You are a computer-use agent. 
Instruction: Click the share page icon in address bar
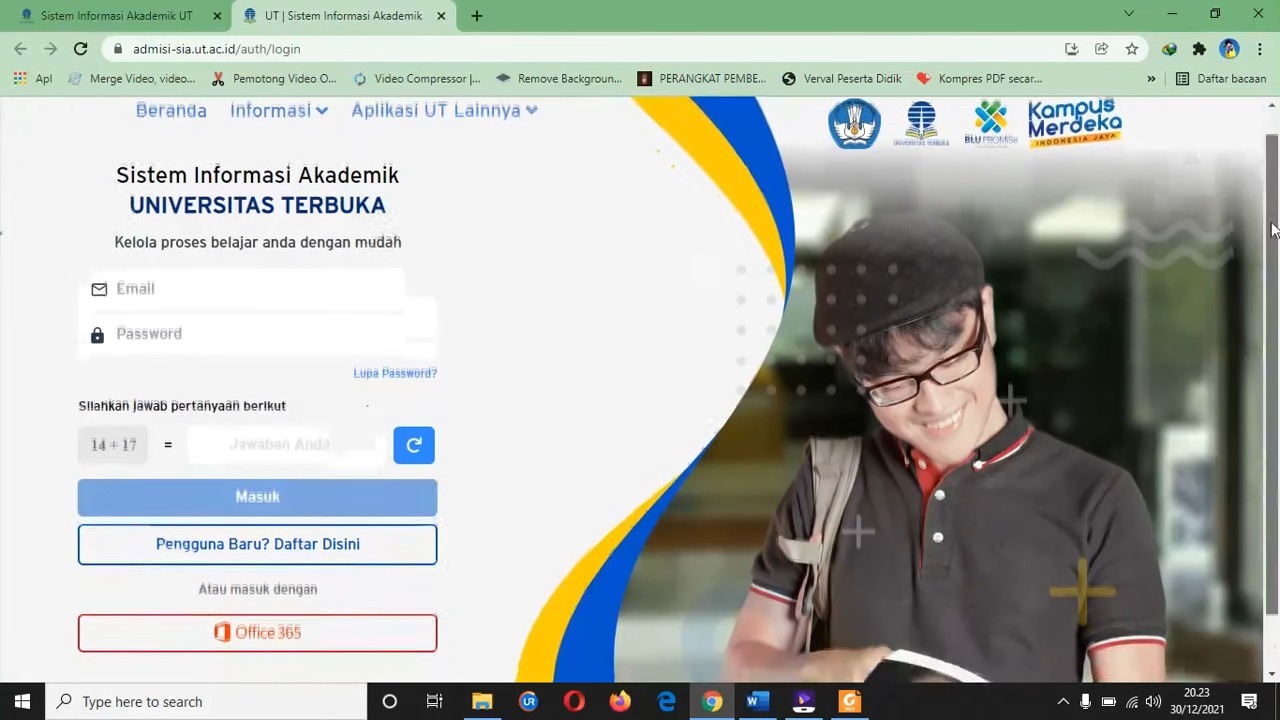pos(1101,49)
